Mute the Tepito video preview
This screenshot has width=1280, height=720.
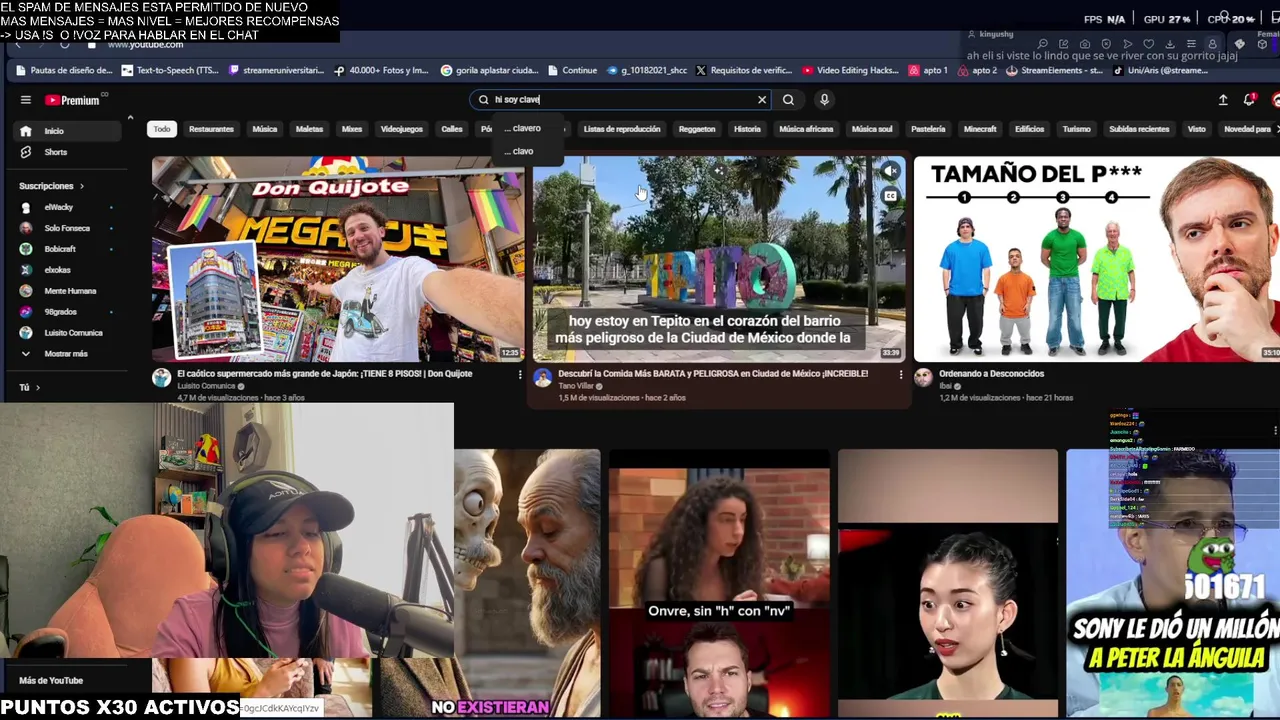tap(890, 172)
